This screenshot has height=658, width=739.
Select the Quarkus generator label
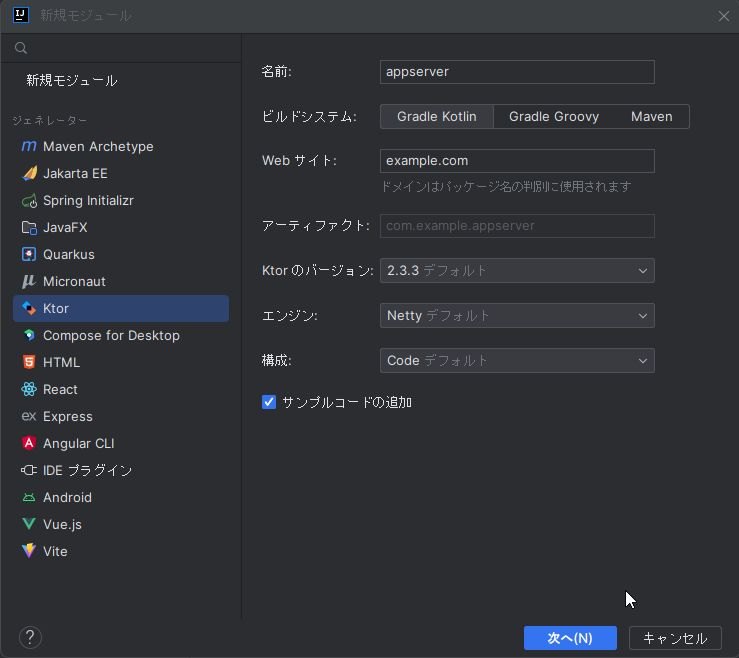click(x=69, y=255)
